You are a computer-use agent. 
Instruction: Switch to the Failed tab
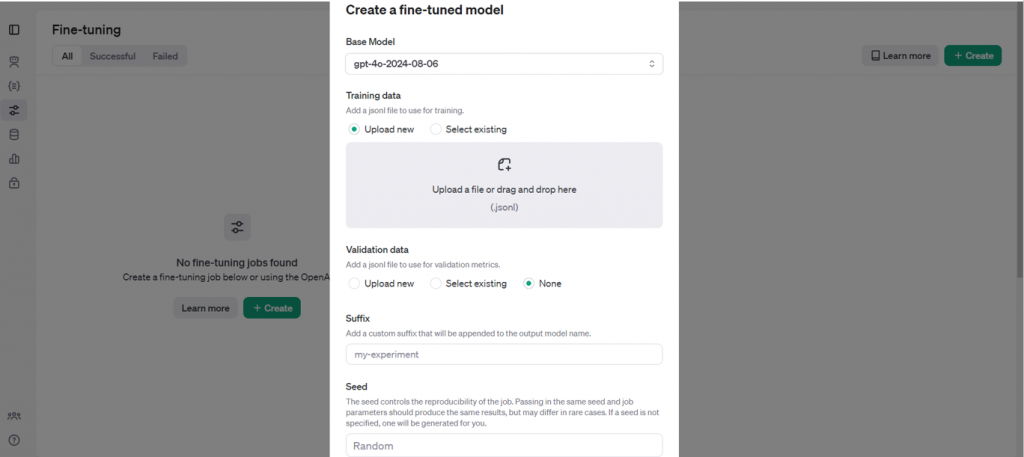coord(165,56)
